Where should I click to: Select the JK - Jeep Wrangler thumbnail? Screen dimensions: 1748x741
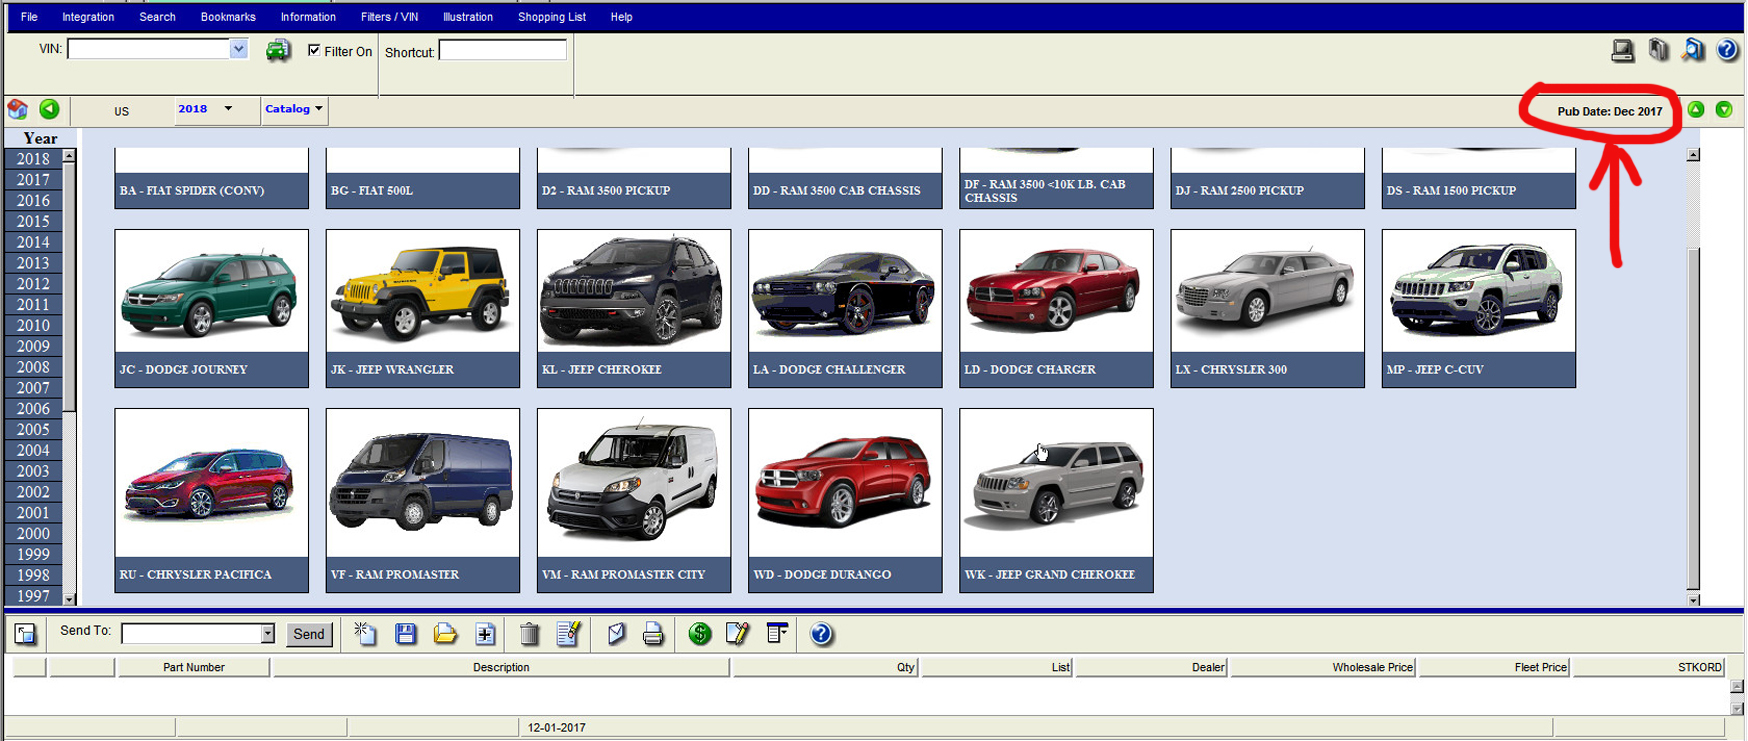tap(422, 293)
